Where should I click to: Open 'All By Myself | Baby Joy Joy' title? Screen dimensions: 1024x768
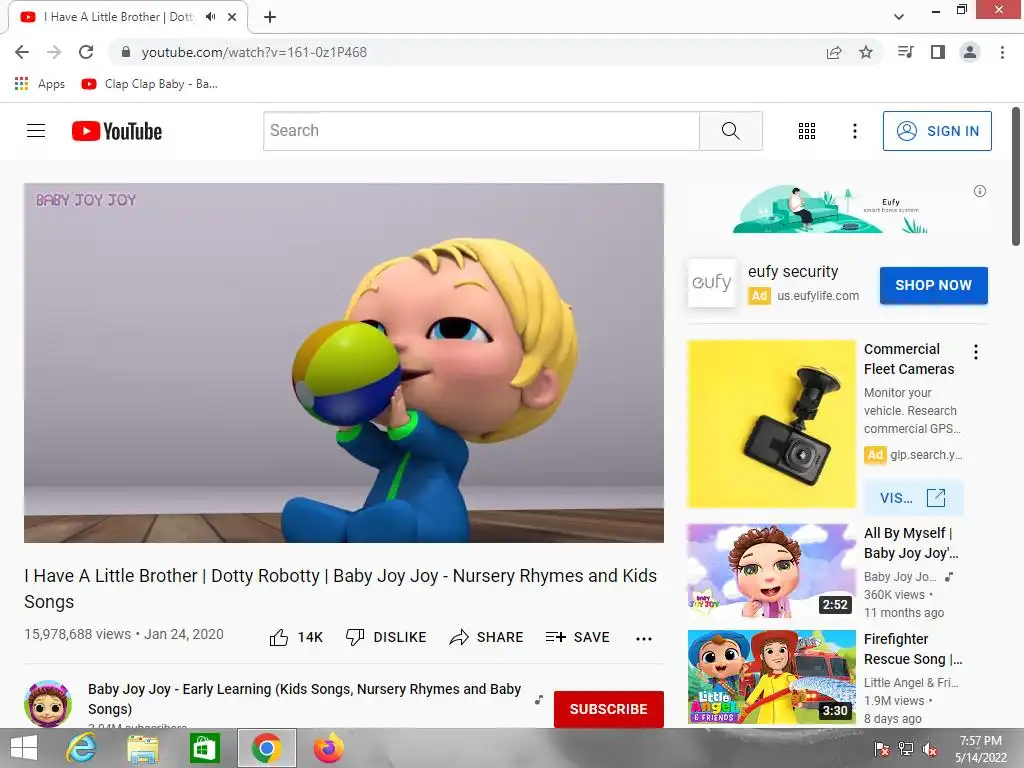[x=911, y=543]
